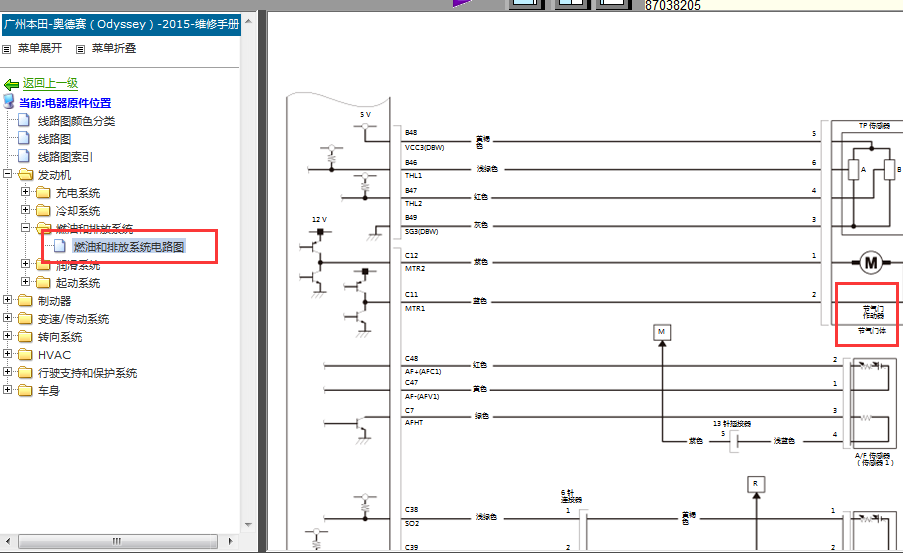
Task: Click the folder icon for 车身
Action: (x=25, y=390)
